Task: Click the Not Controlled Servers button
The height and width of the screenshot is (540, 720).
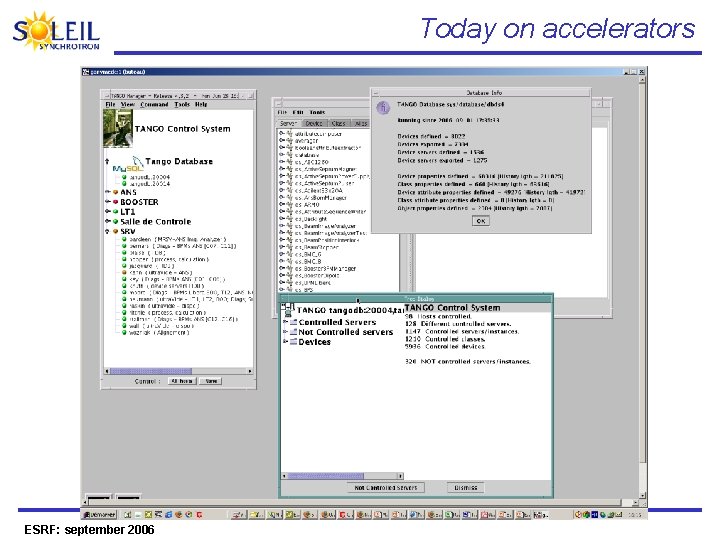Action: click(x=386, y=488)
